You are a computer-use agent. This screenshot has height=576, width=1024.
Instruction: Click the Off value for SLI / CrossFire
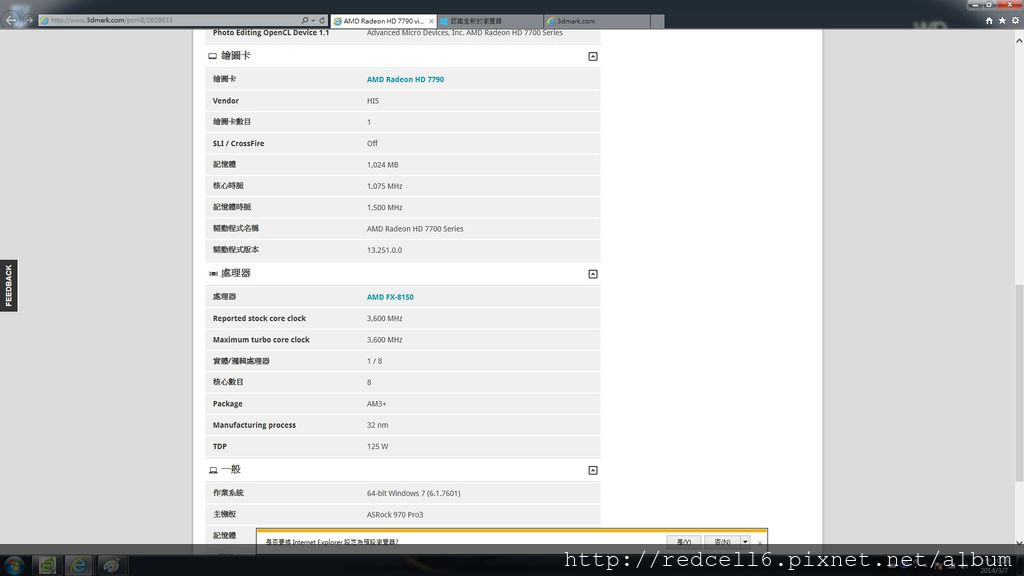pyautogui.click(x=372, y=144)
